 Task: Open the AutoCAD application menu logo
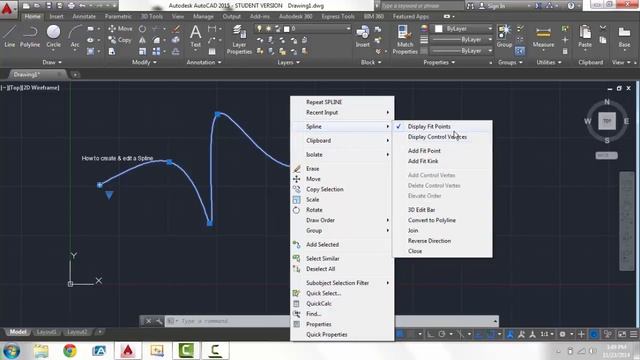point(7,8)
